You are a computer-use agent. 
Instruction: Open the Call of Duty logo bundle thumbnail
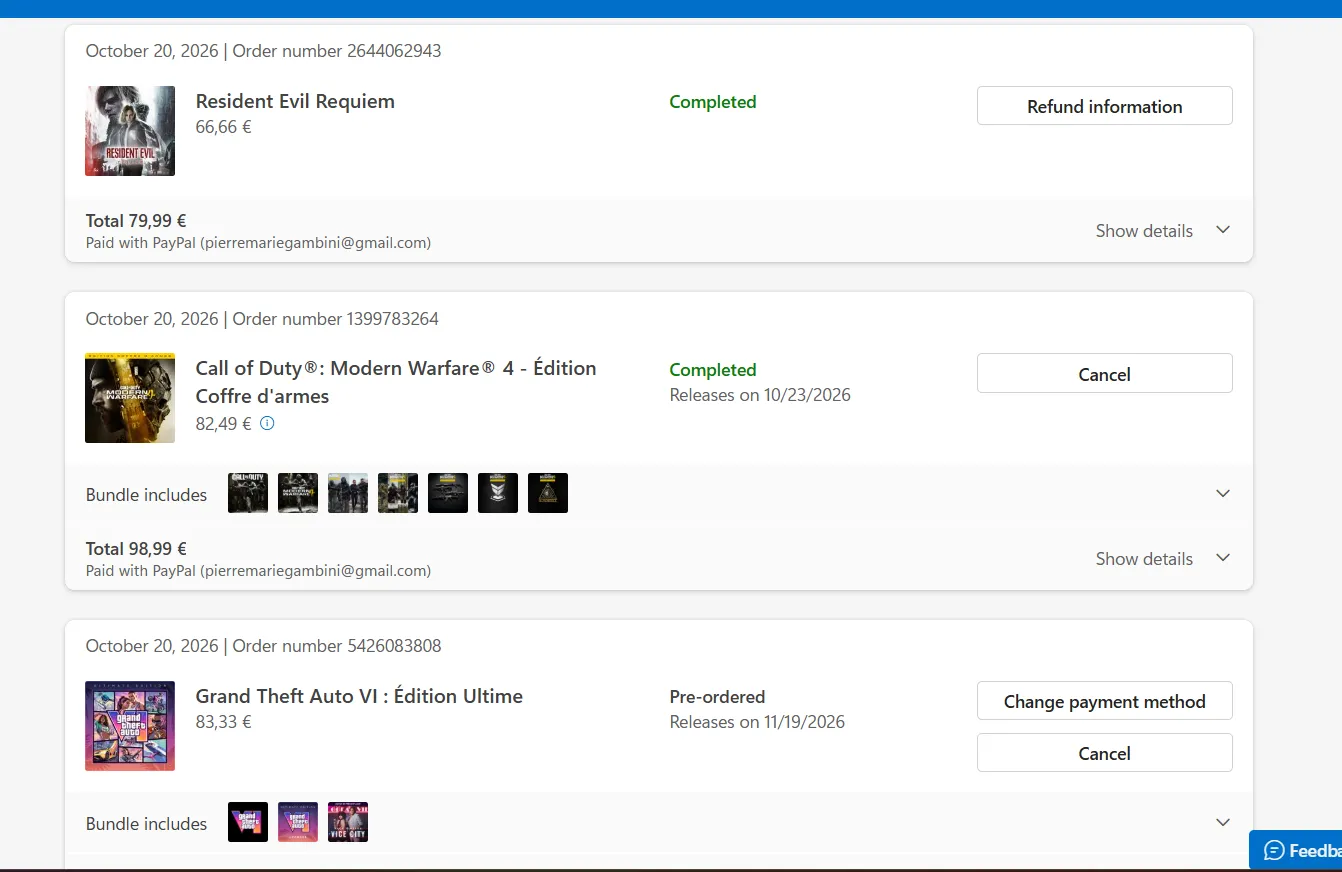click(248, 493)
